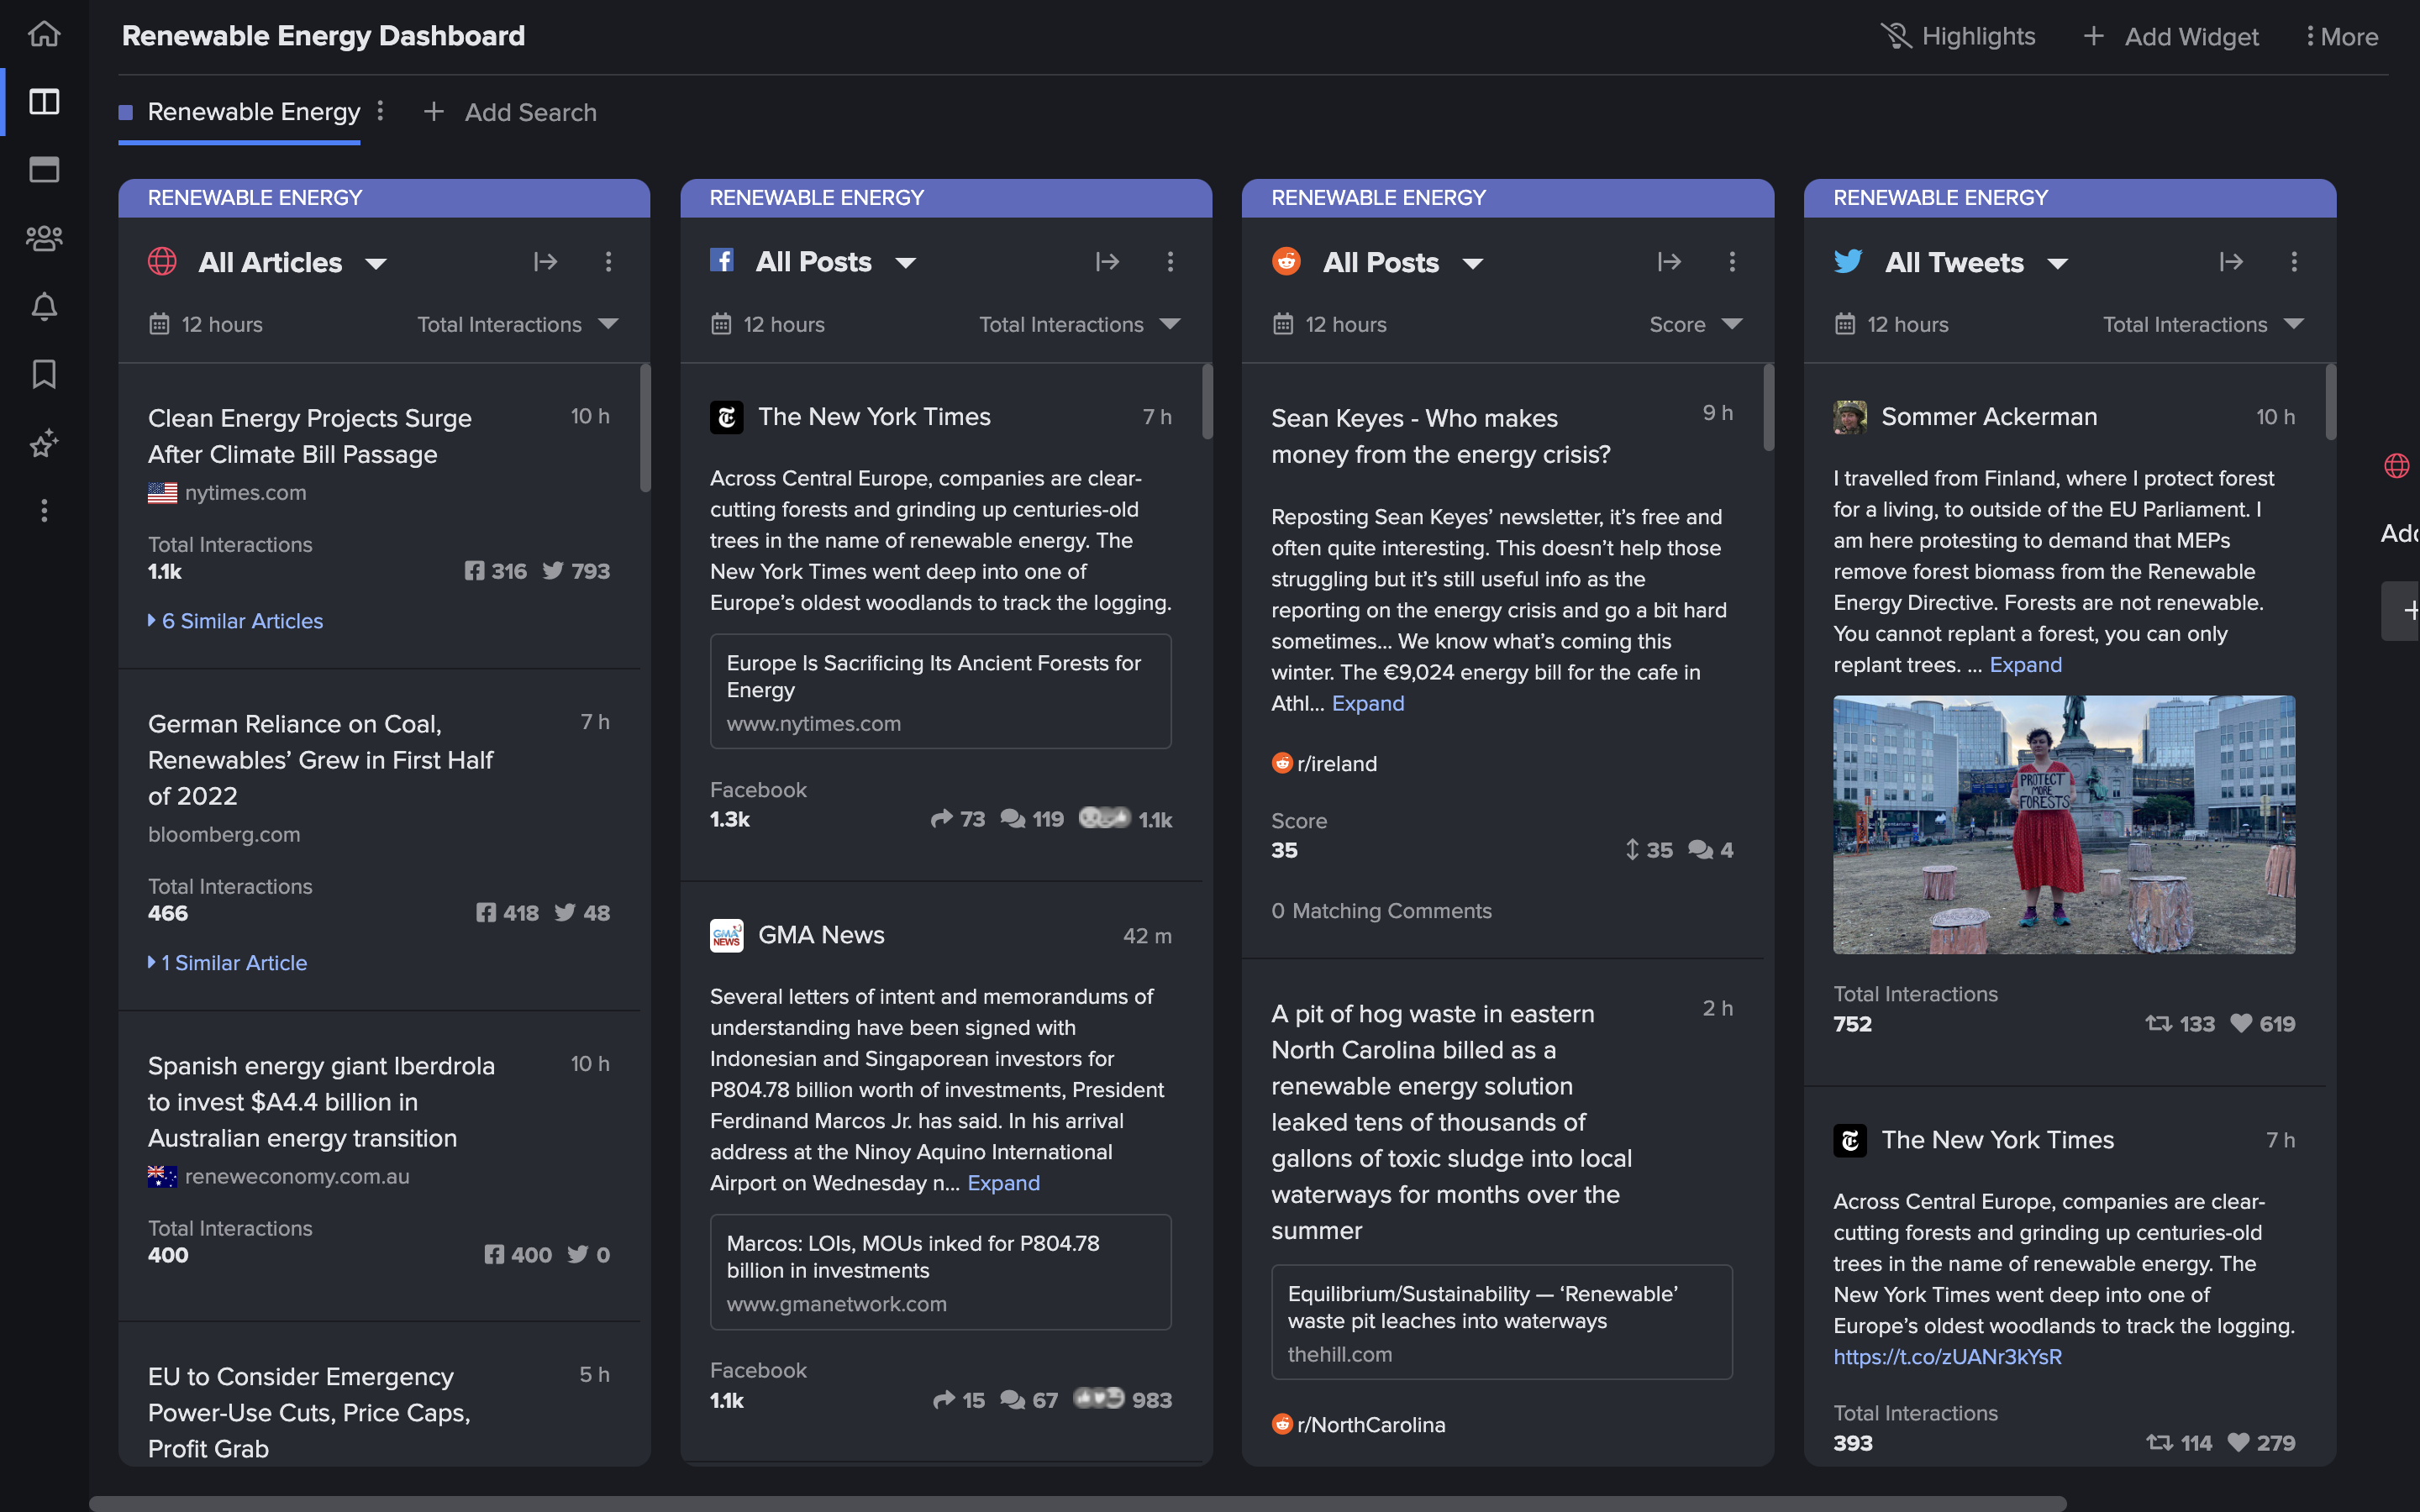
Task: Click Sommer Ackerman's avatar
Action: tap(1850, 417)
